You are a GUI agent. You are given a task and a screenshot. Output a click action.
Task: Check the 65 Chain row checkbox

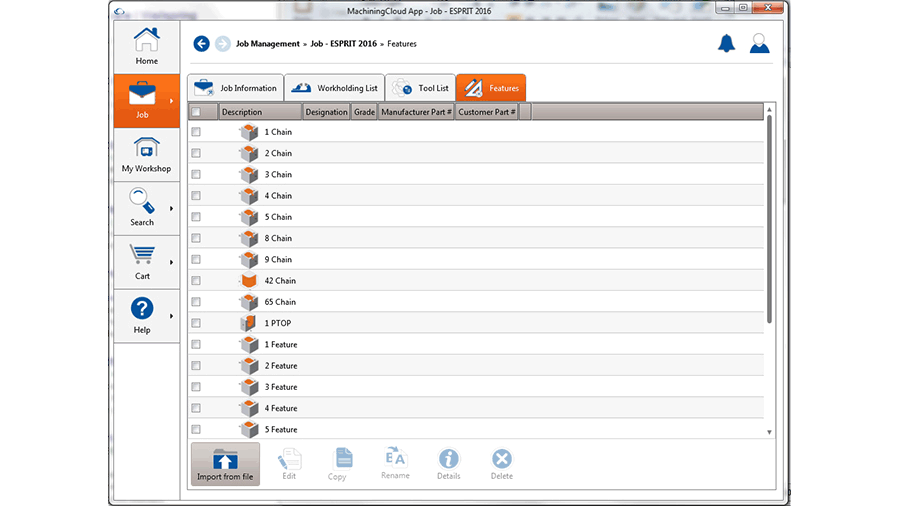click(196, 302)
